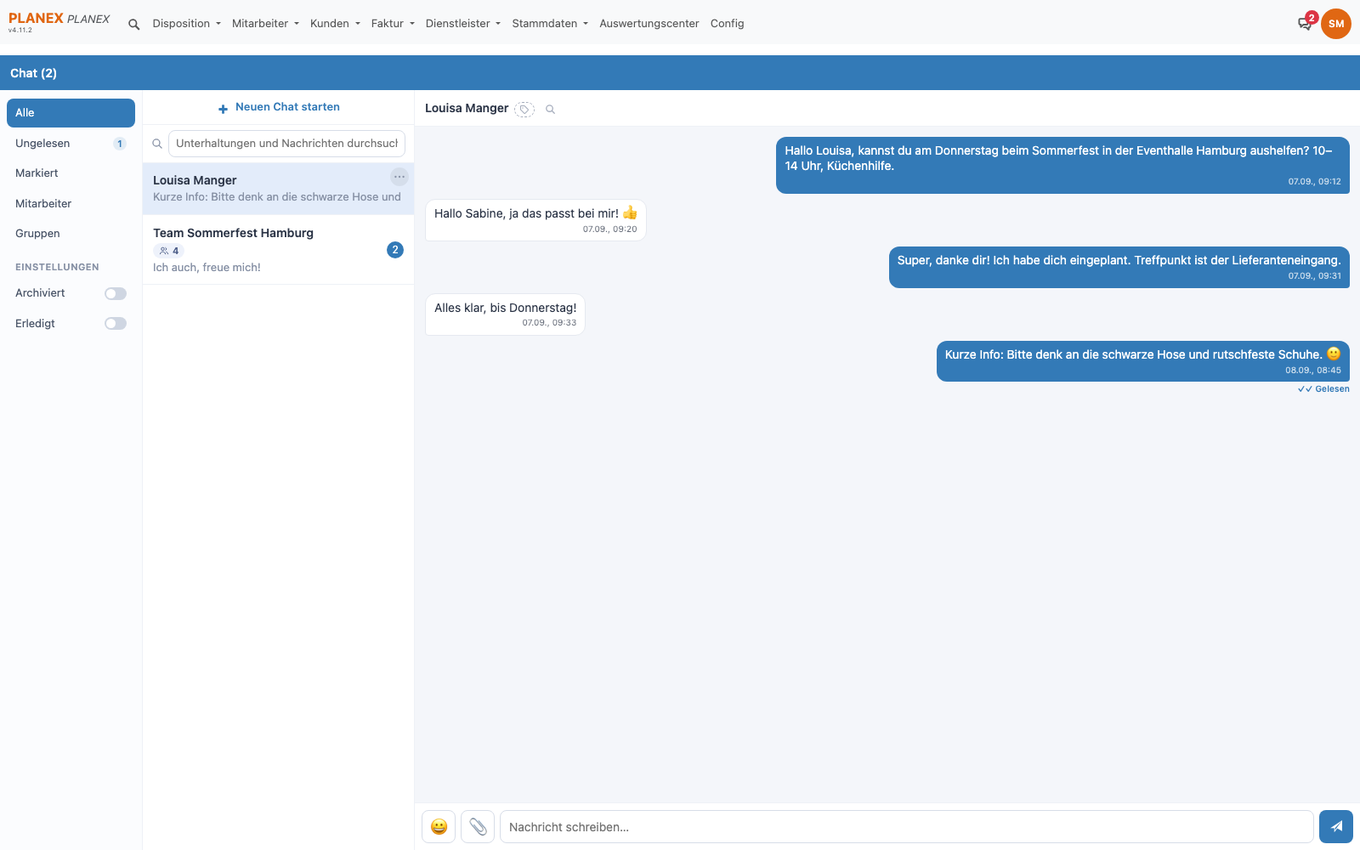The image size is (1360, 850).
Task: Enable the Erledigt toggle
Action: pyautogui.click(x=116, y=324)
